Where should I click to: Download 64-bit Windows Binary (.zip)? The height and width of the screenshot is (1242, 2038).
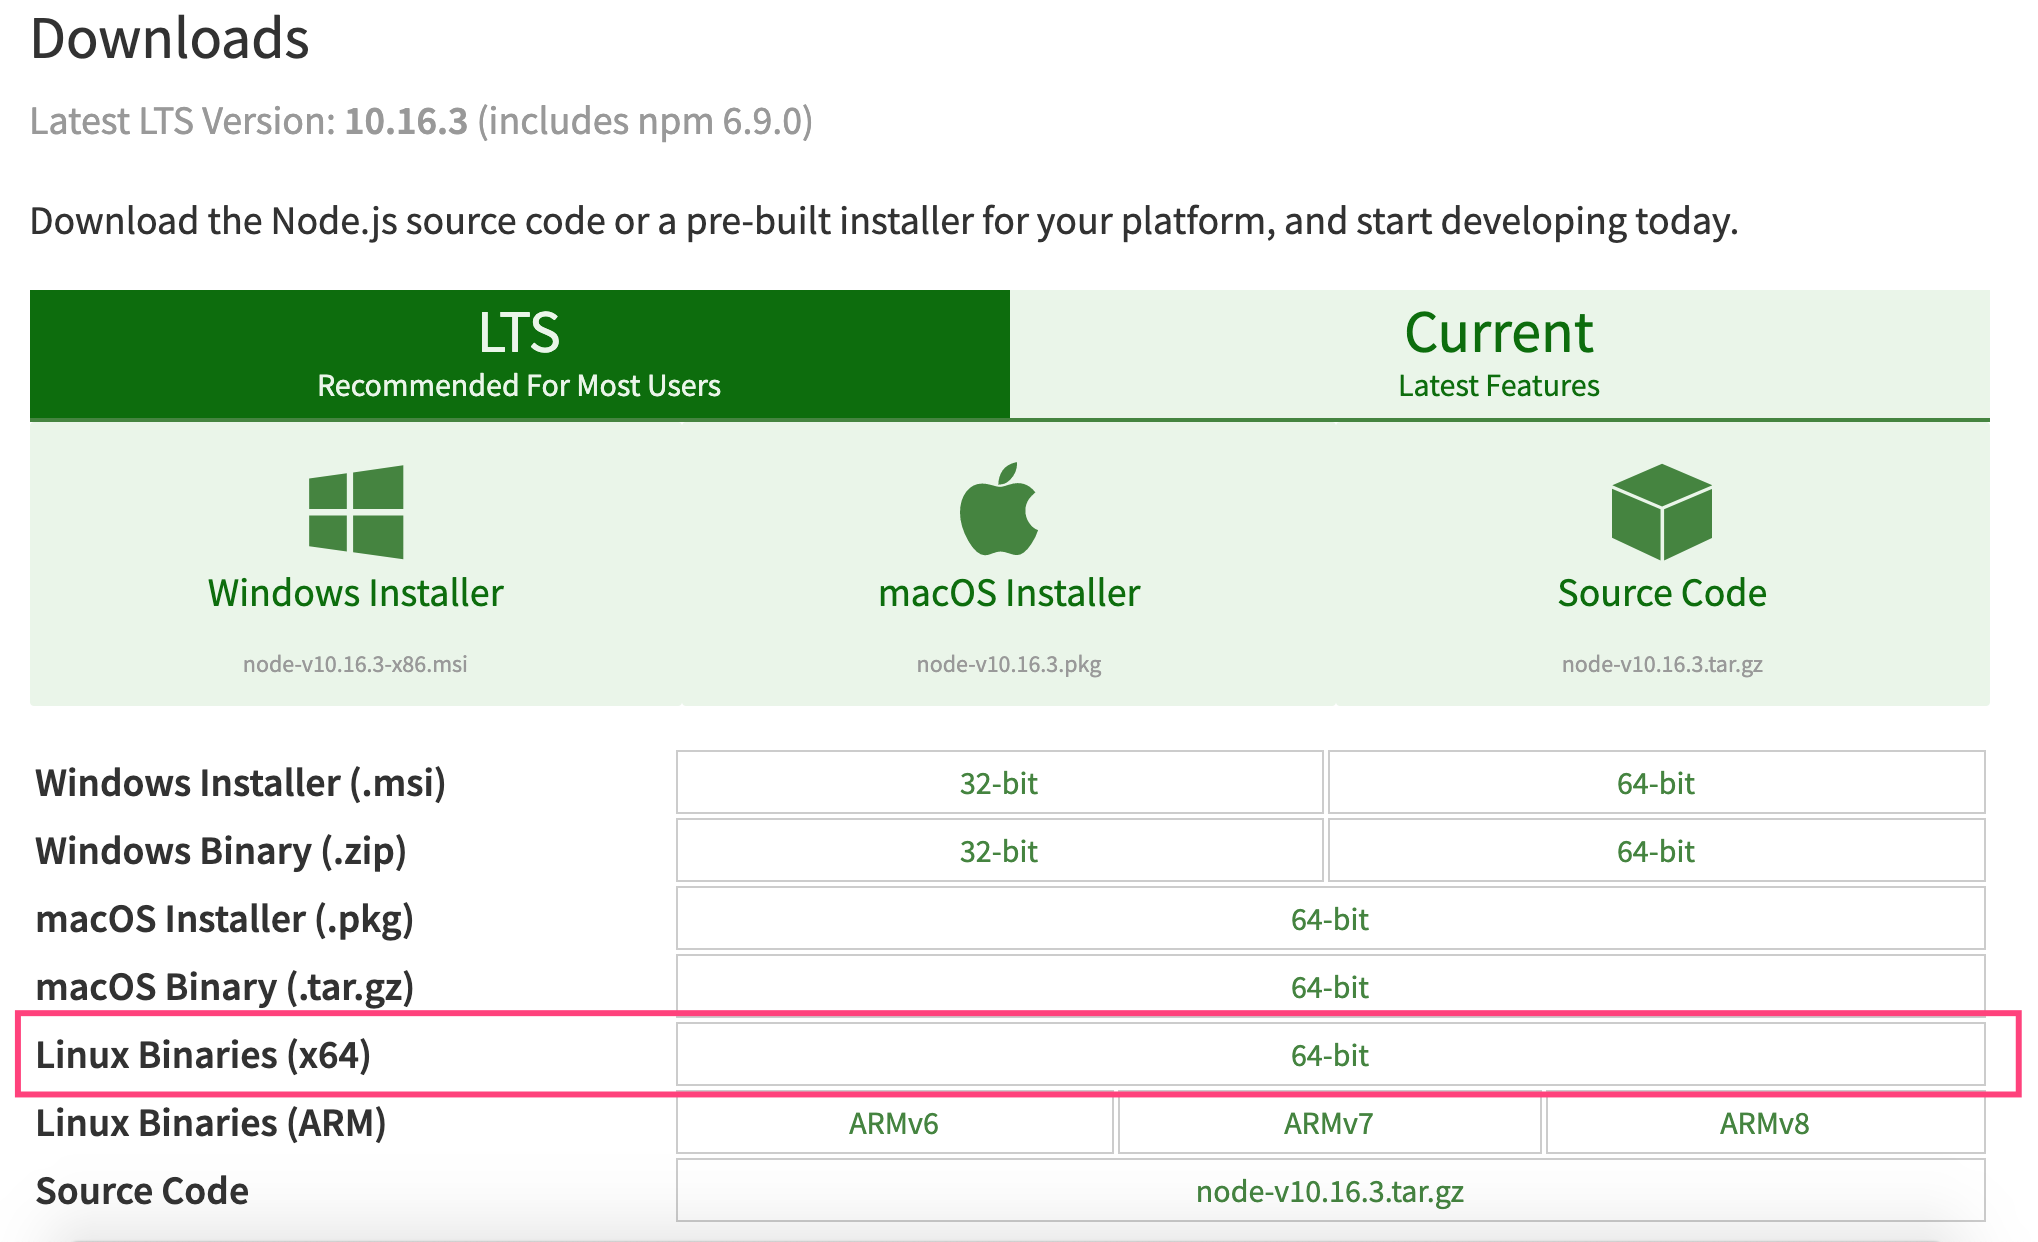[x=1655, y=851]
